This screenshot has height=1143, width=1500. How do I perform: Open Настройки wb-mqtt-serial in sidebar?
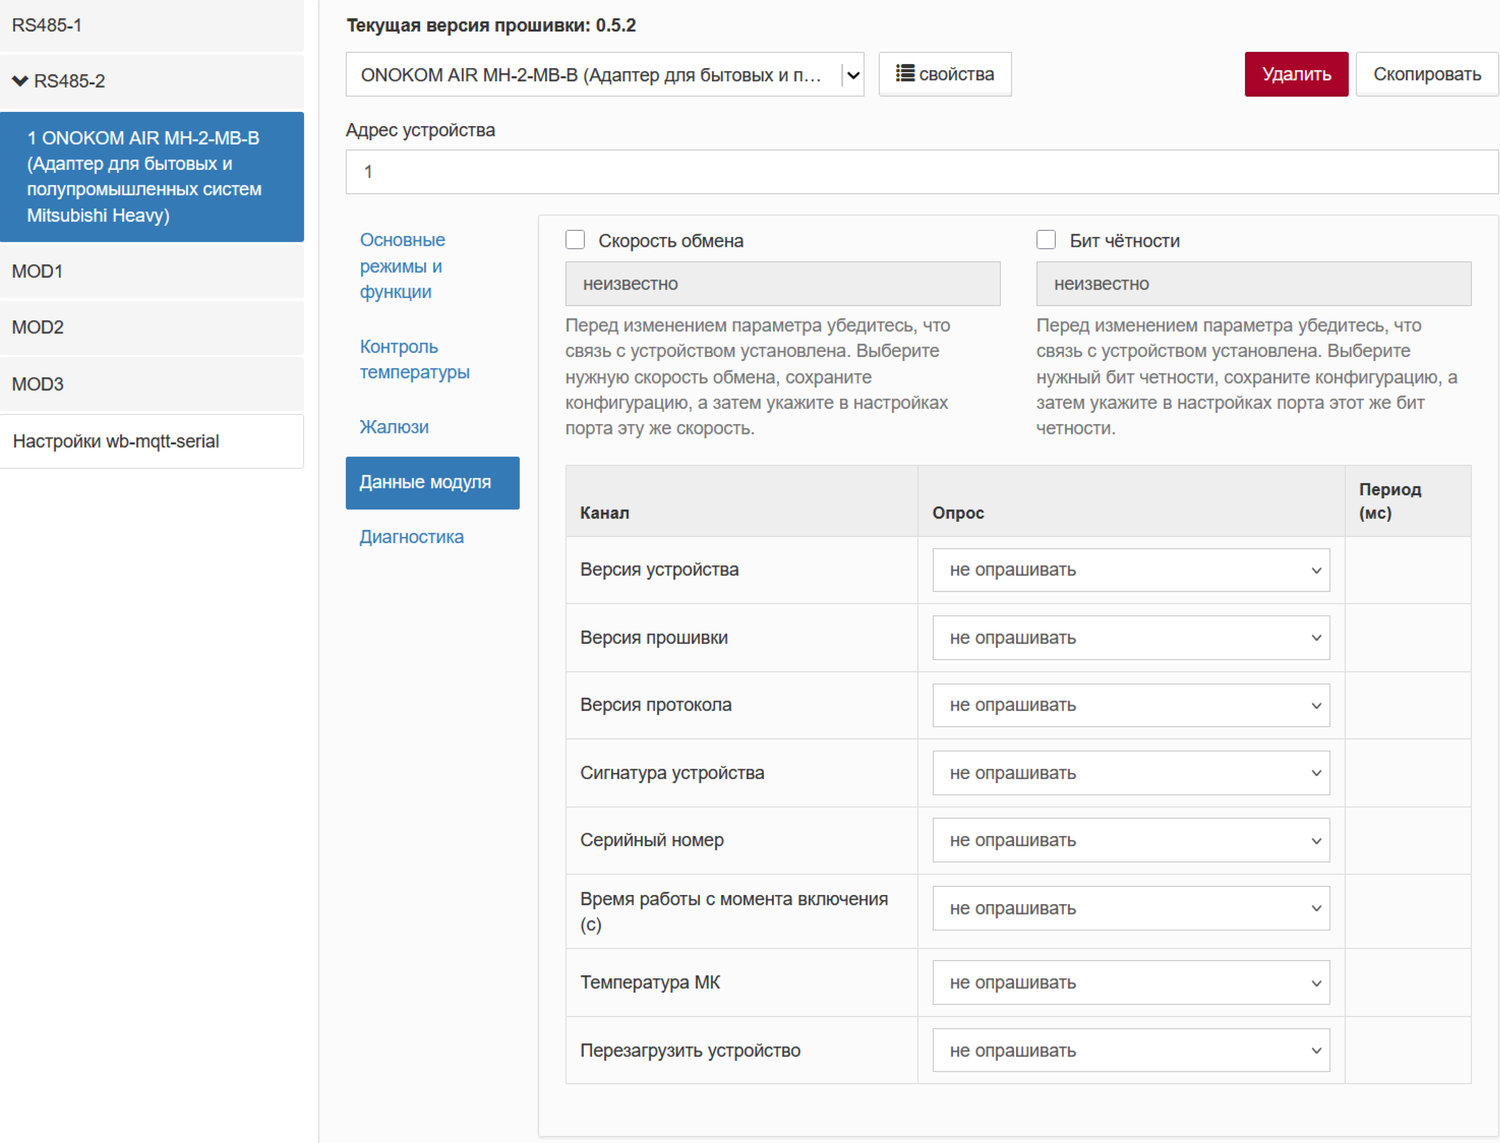click(152, 441)
